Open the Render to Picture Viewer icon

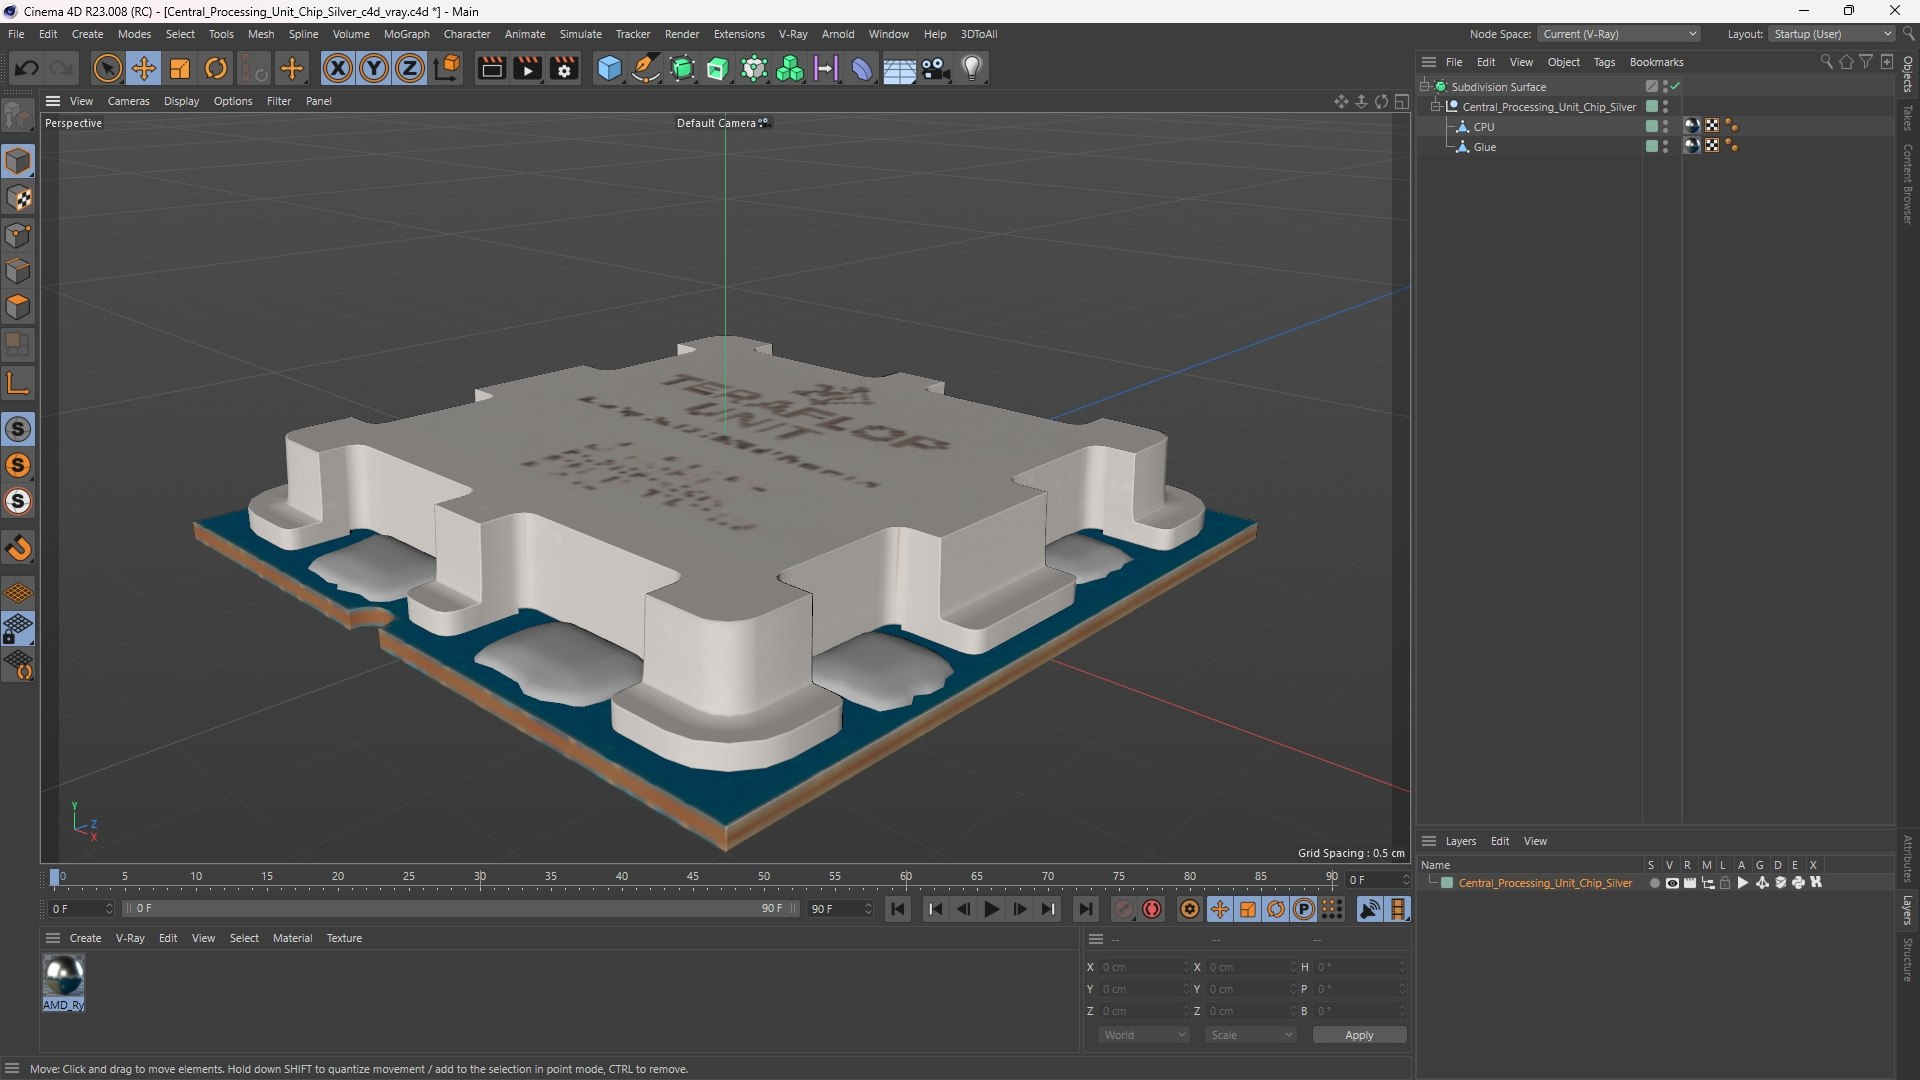click(527, 68)
